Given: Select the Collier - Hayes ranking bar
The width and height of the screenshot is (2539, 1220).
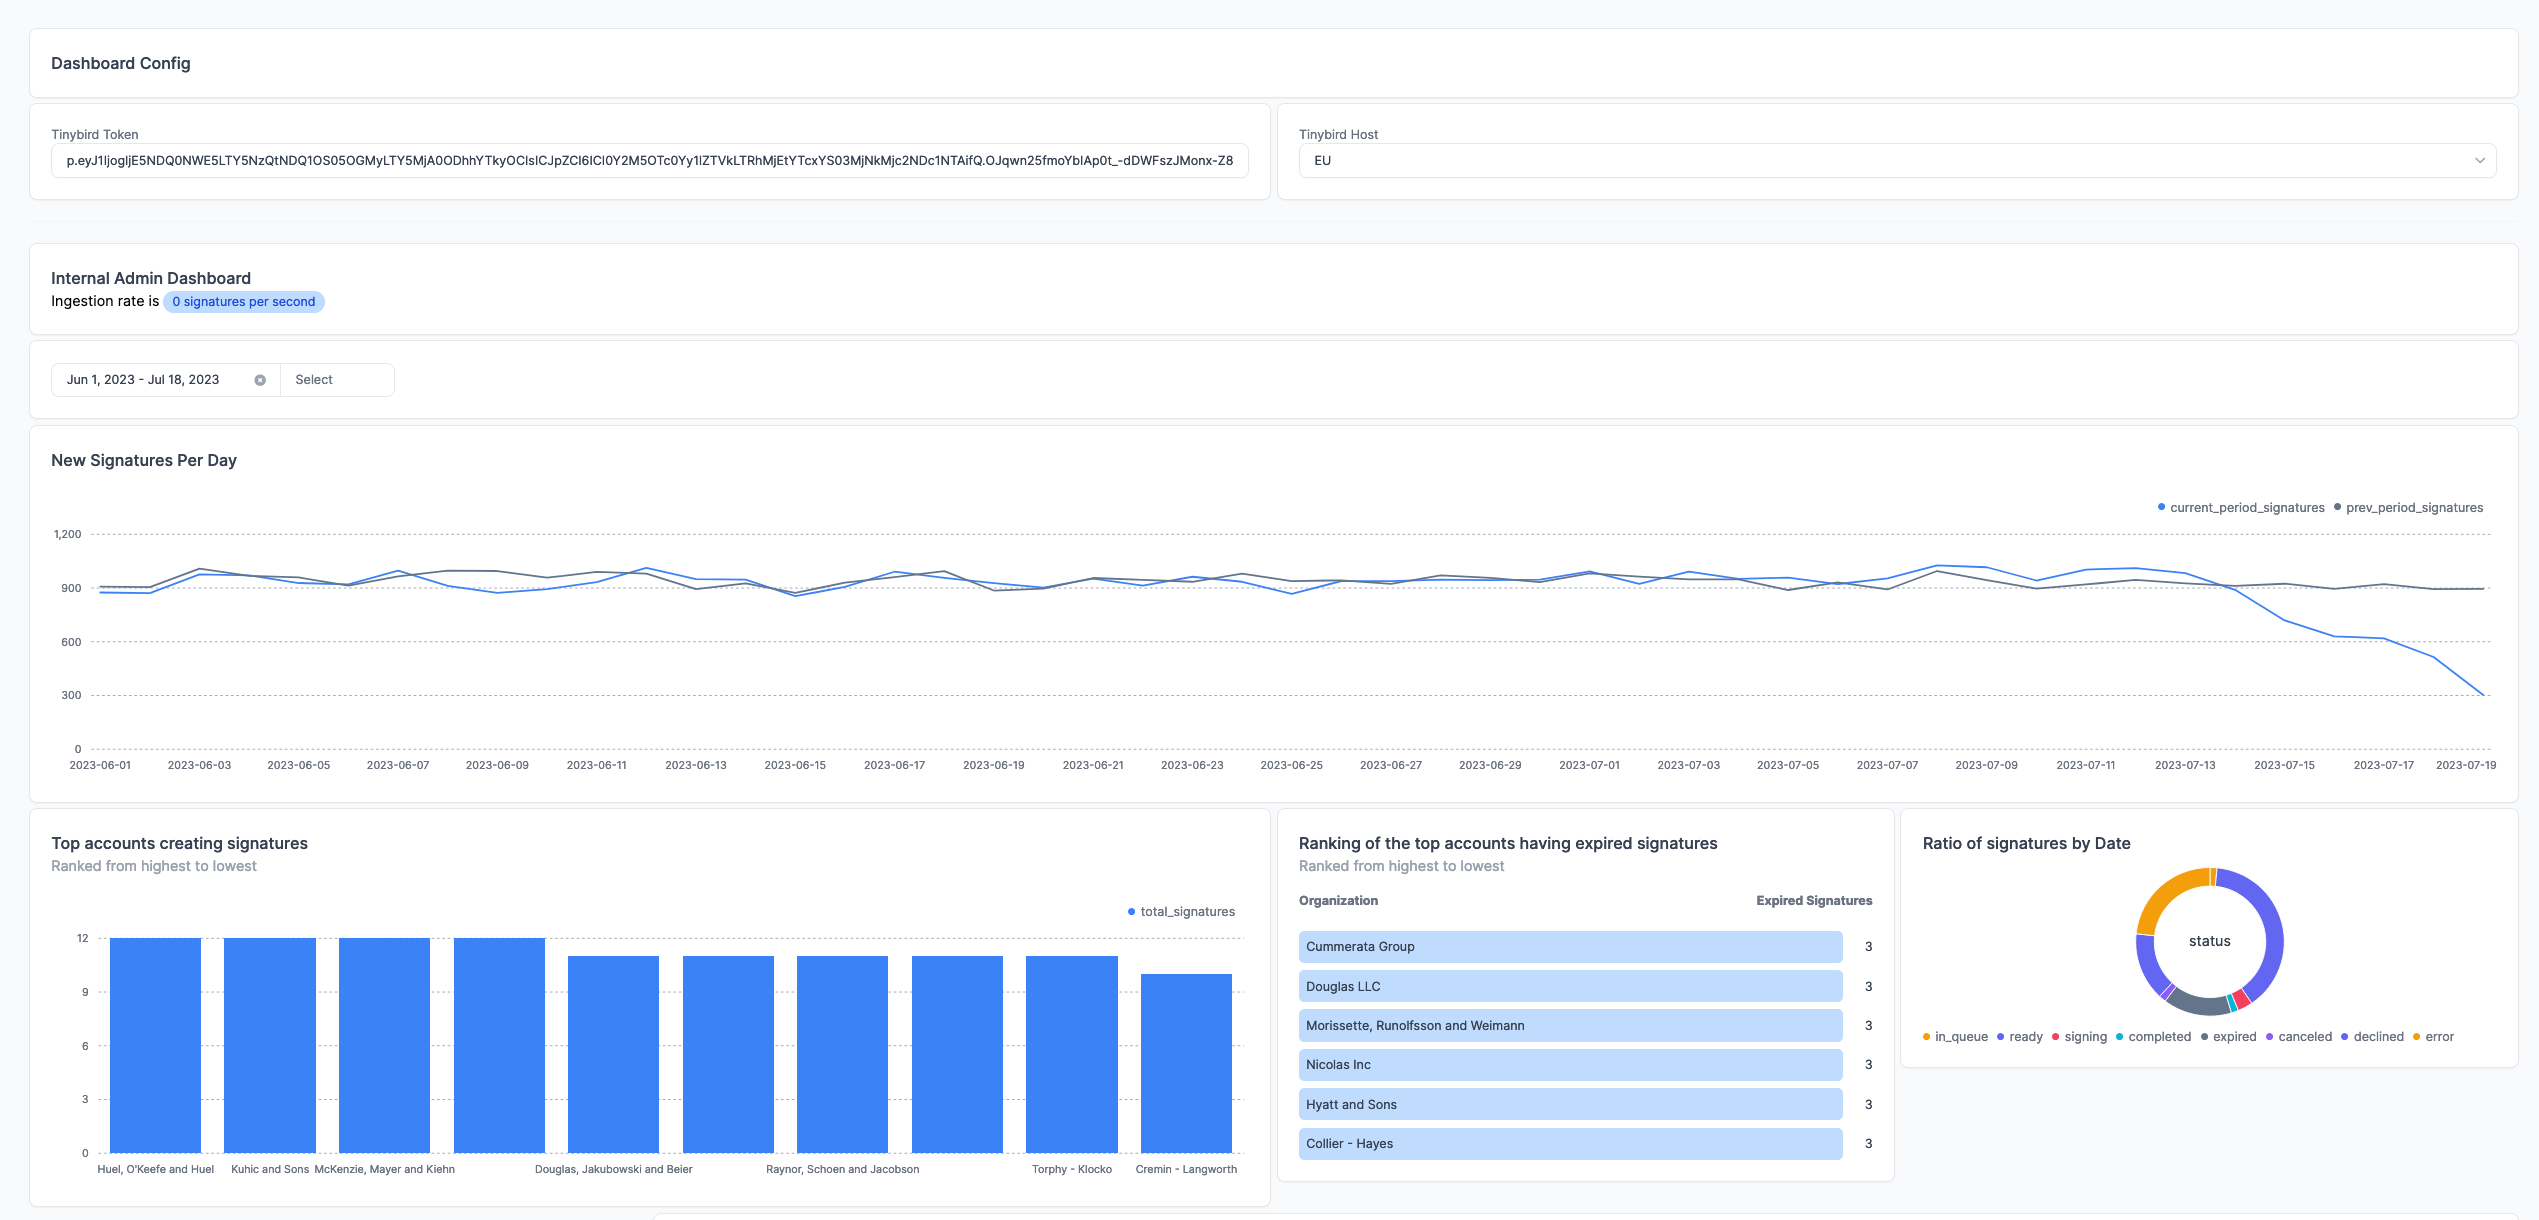Looking at the screenshot, I should (1570, 1144).
